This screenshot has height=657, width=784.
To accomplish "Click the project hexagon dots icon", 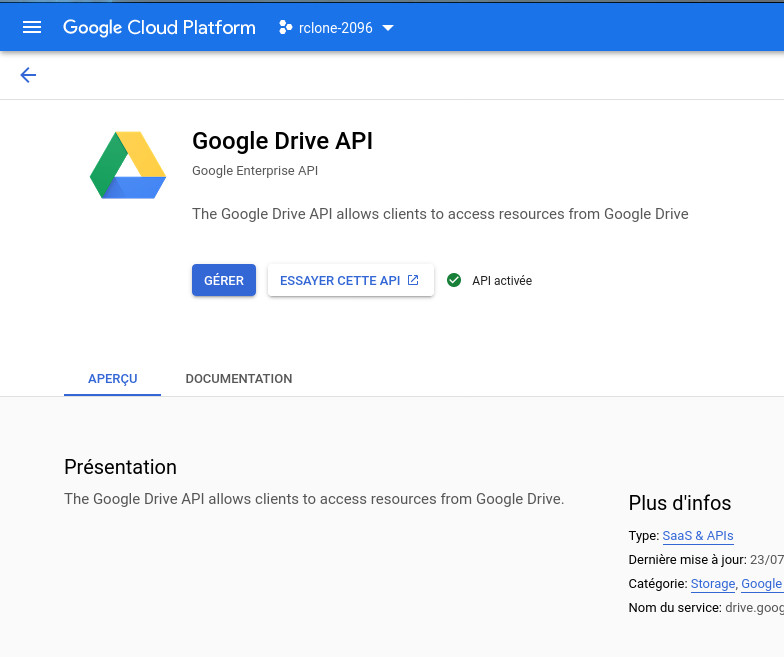I will coord(286,28).
